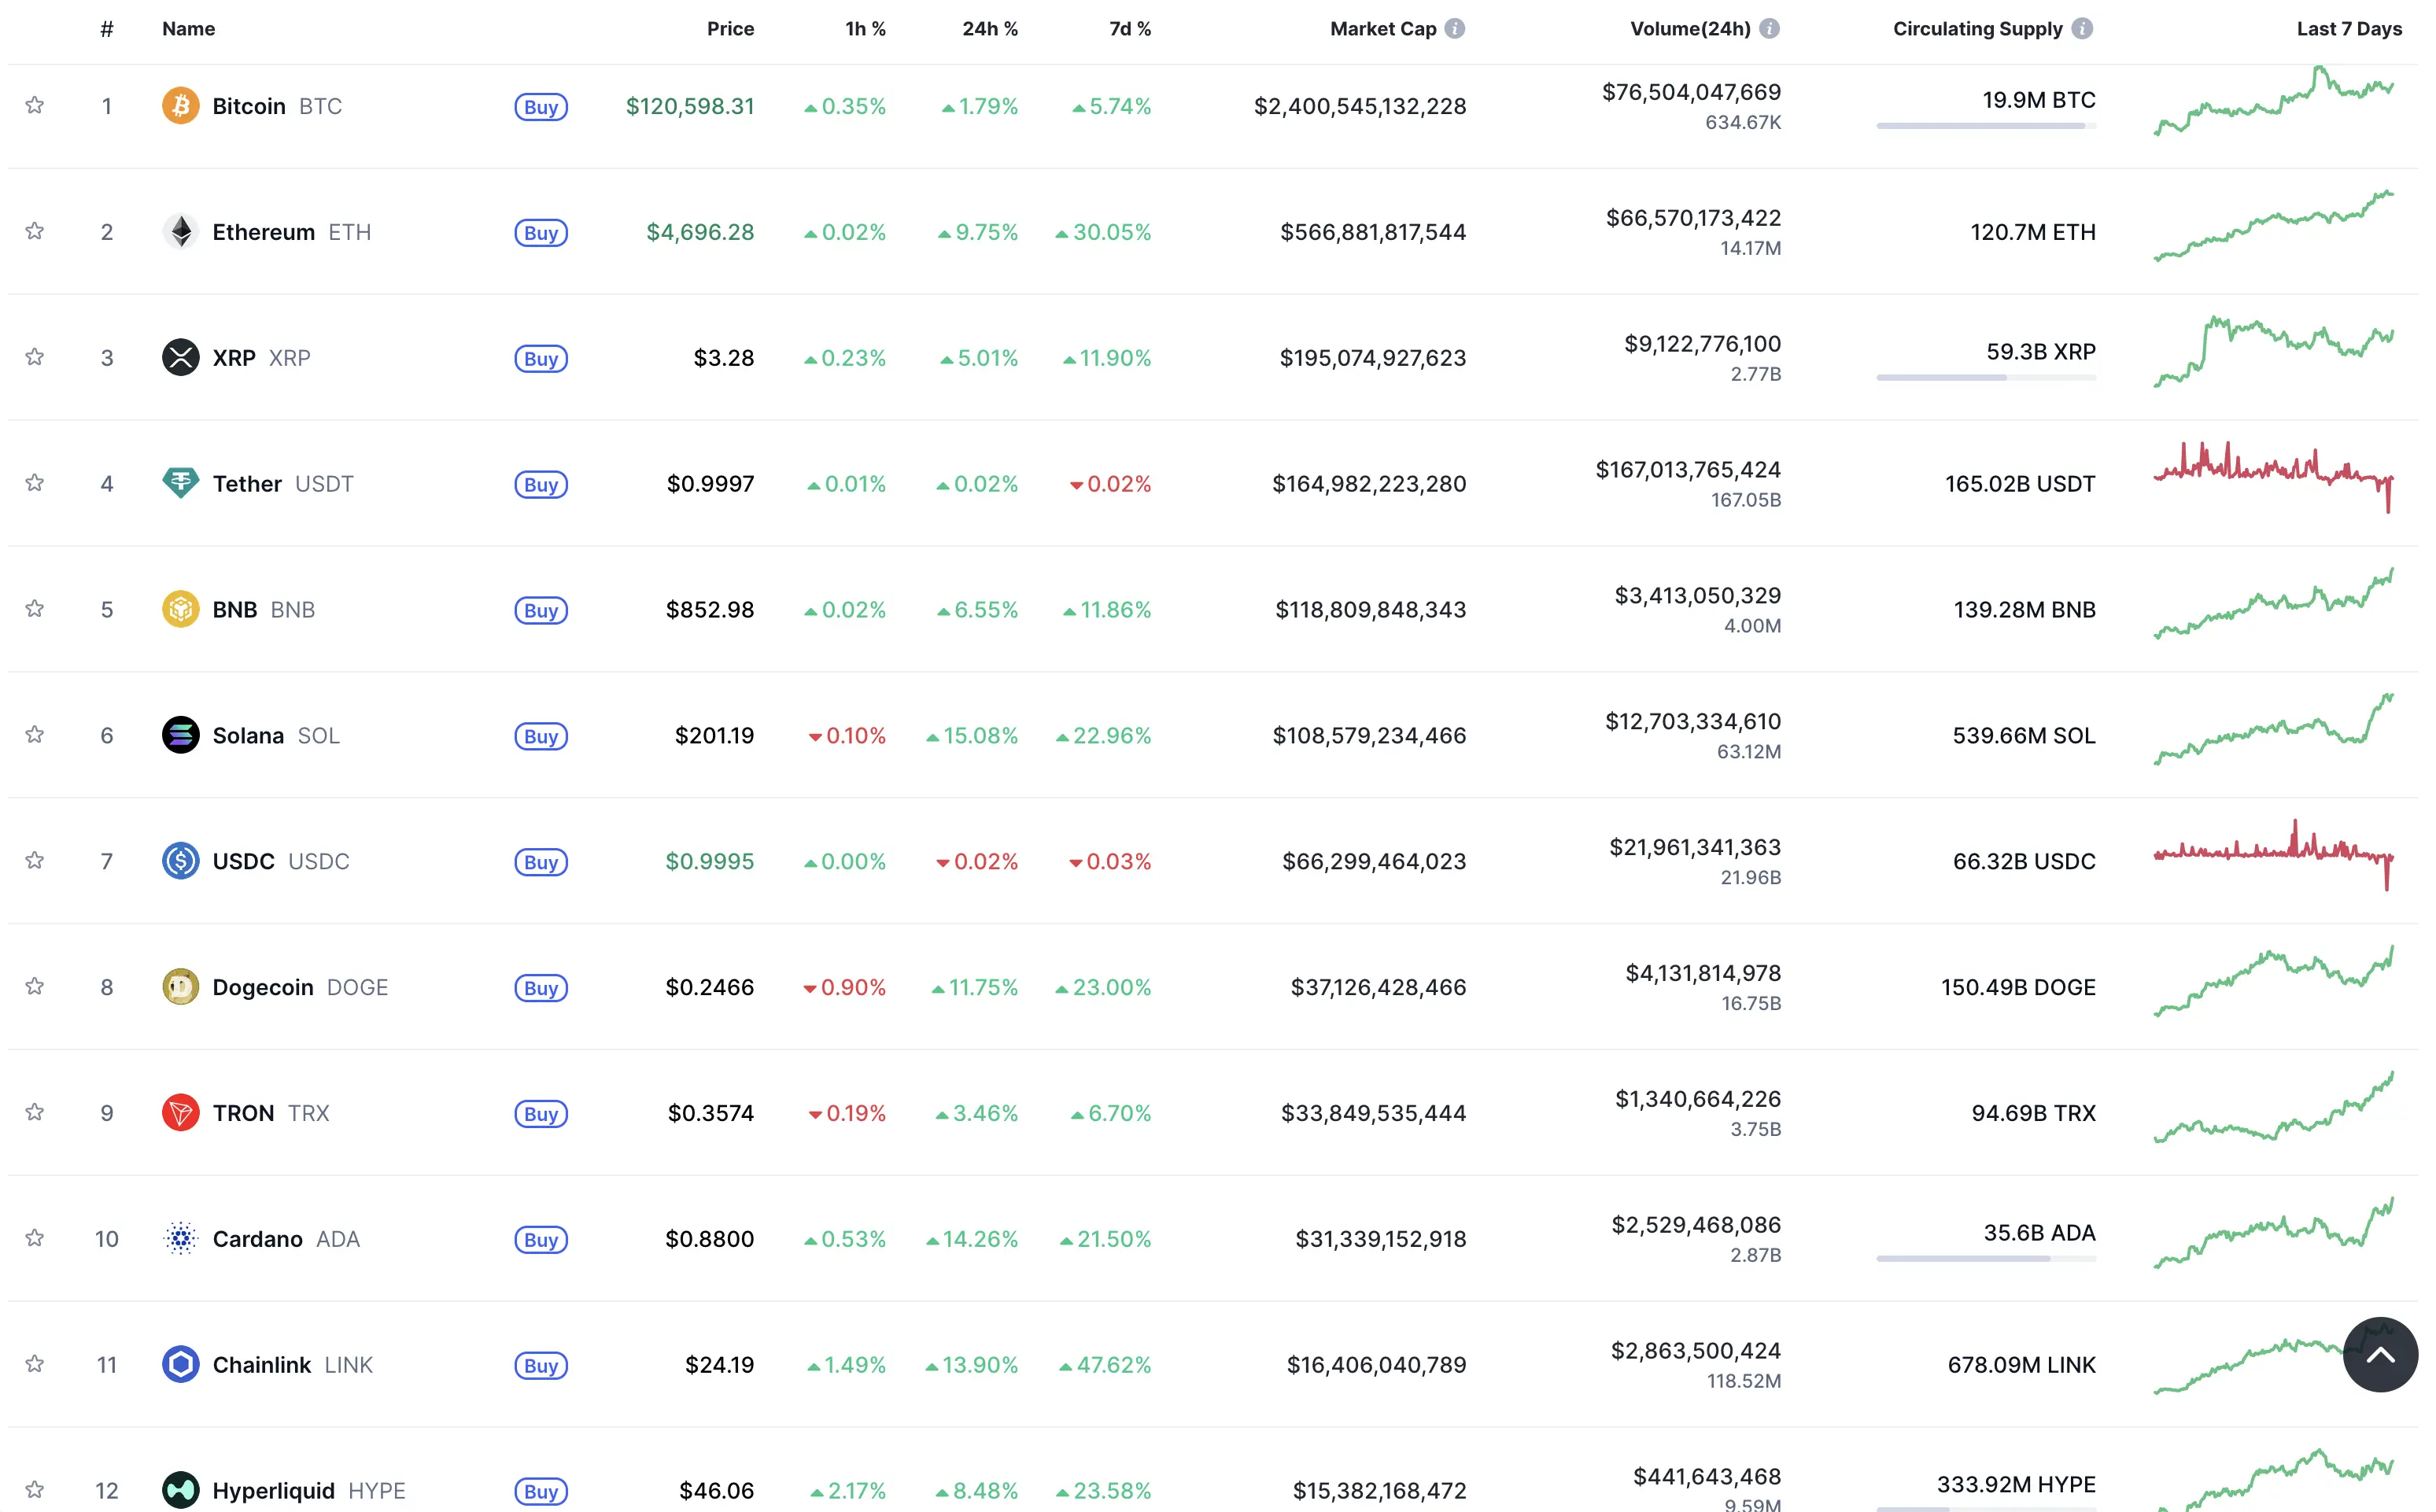Click the Tether USDT coin logo
Screen dimensions: 2436x1512
[180, 483]
